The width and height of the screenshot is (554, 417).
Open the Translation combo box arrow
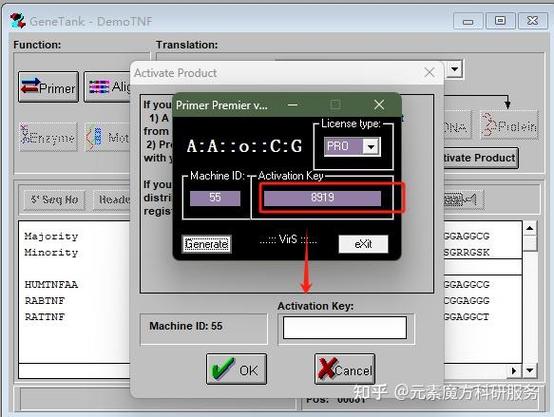tap(454, 69)
